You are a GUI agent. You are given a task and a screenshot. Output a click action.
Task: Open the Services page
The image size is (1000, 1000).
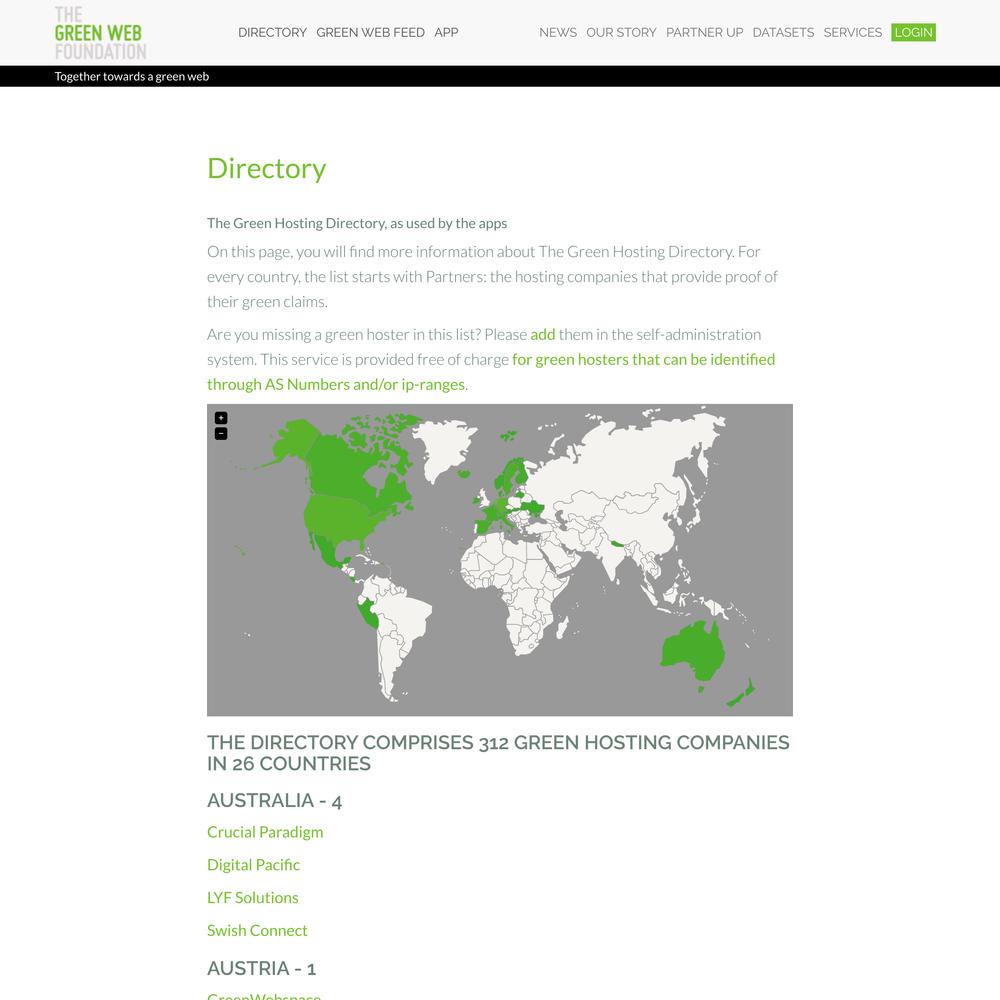[x=853, y=33]
